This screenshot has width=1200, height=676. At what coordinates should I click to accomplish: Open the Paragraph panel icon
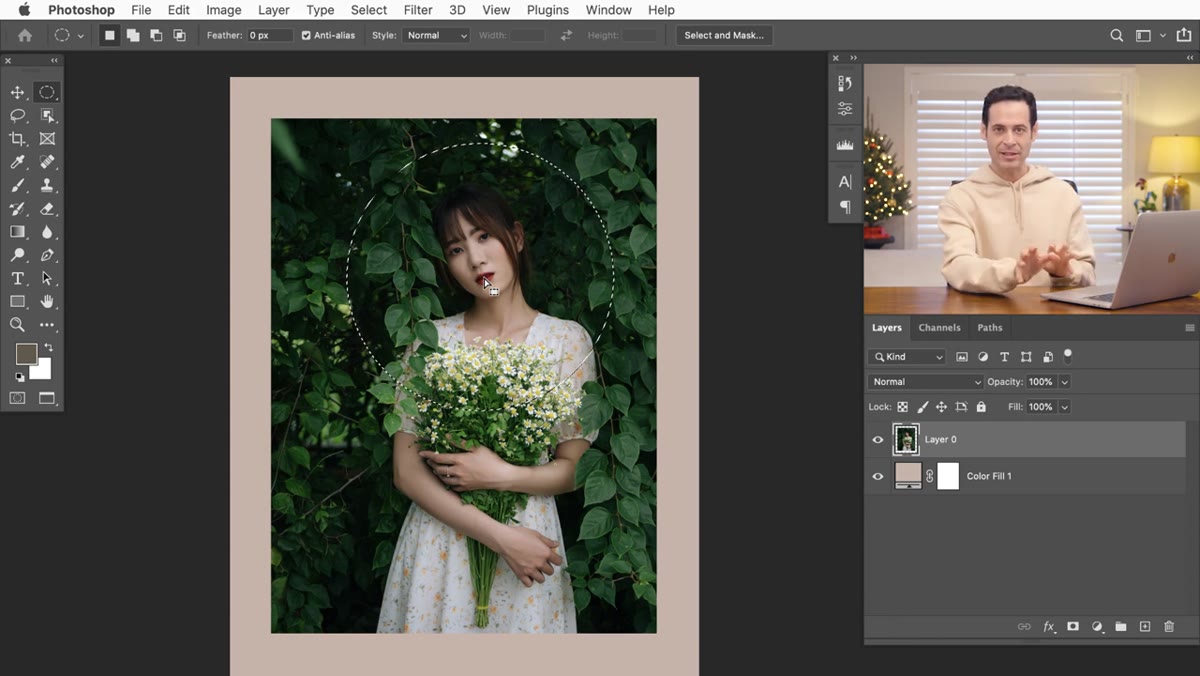[x=845, y=207]
